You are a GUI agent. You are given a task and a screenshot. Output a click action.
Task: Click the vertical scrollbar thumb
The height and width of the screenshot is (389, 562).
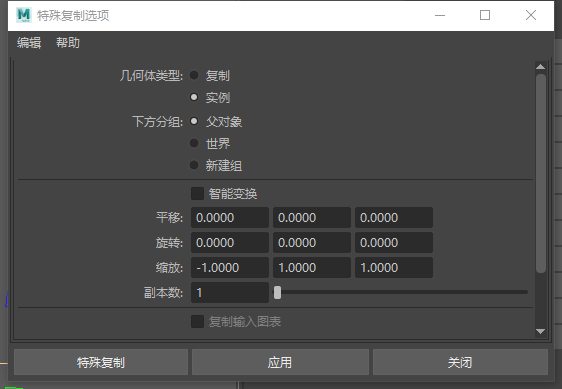[540, 174]
